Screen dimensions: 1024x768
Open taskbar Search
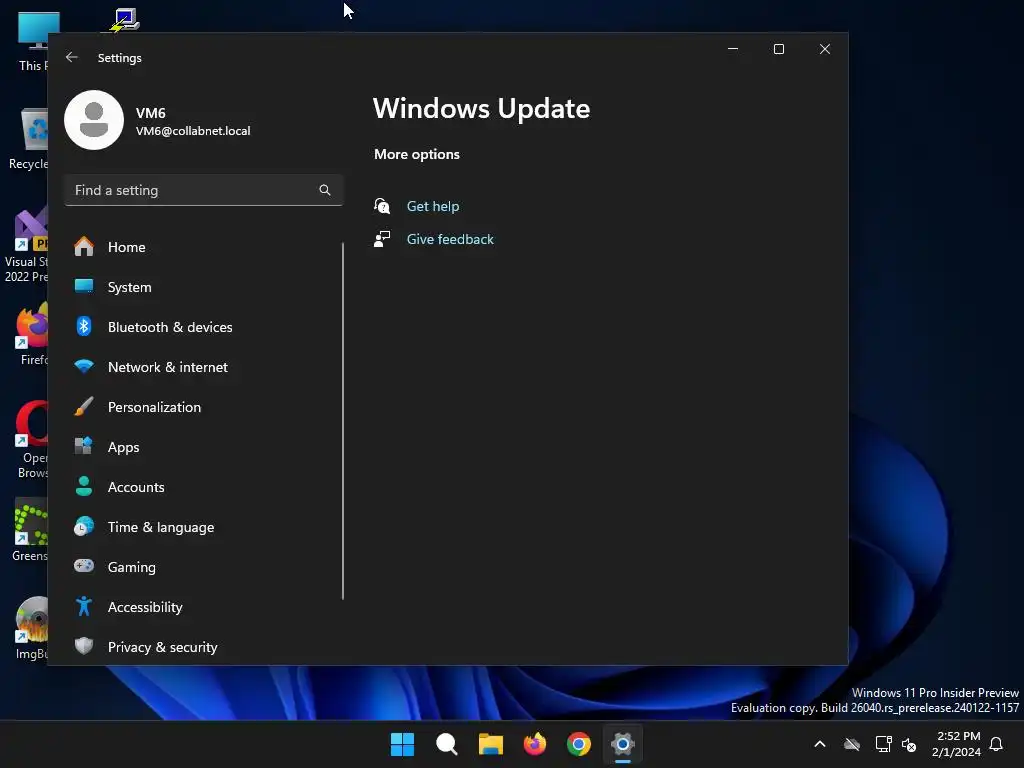[447, 744]
